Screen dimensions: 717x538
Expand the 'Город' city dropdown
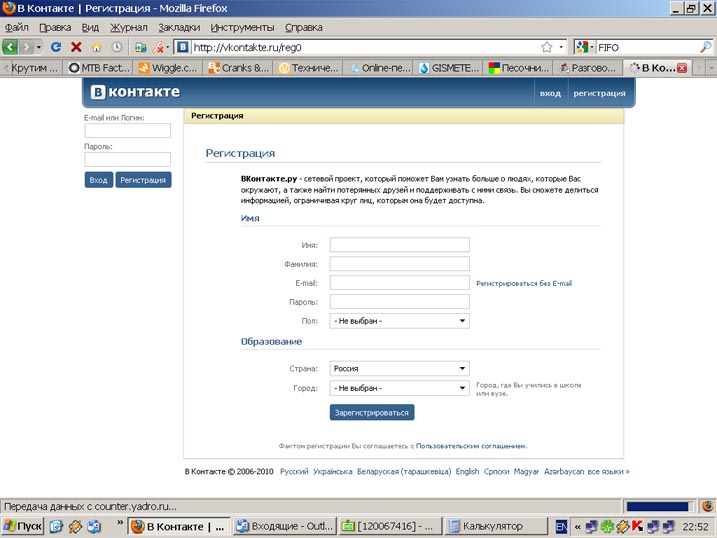[400, 388]
